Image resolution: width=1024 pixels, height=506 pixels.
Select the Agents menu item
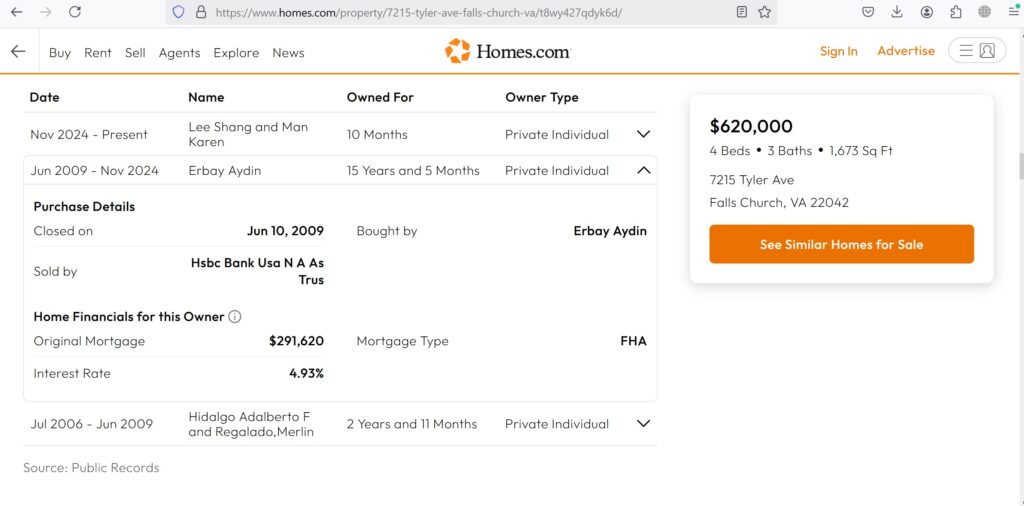[179, 53]
